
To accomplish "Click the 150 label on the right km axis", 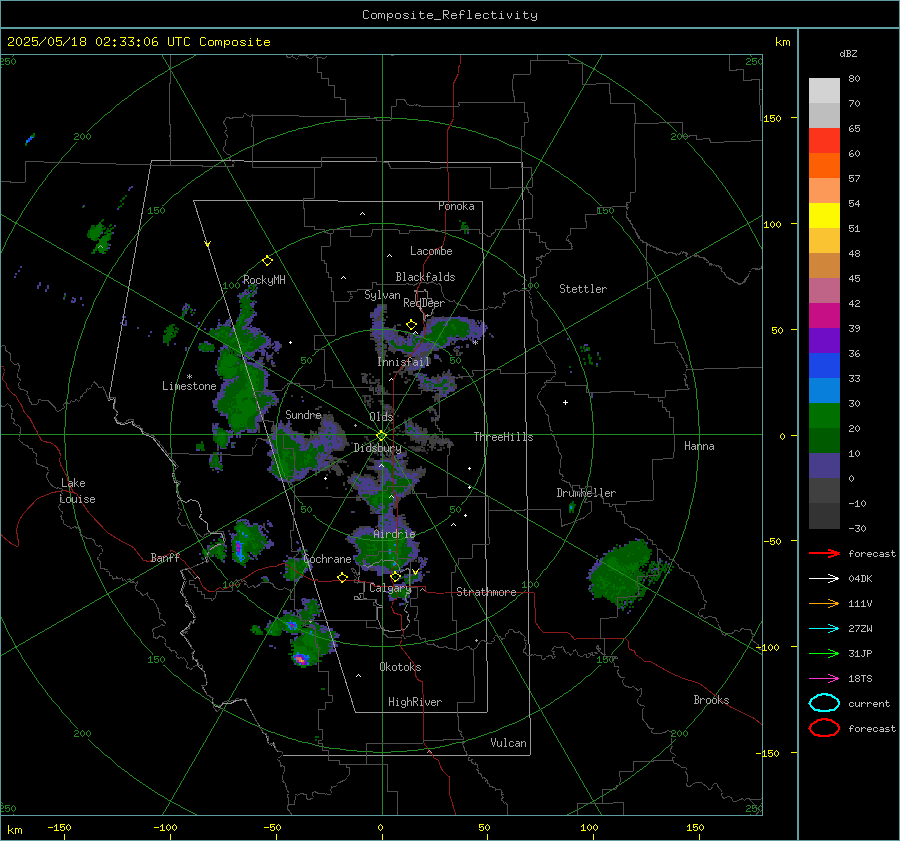I will [x=772, y=118].
